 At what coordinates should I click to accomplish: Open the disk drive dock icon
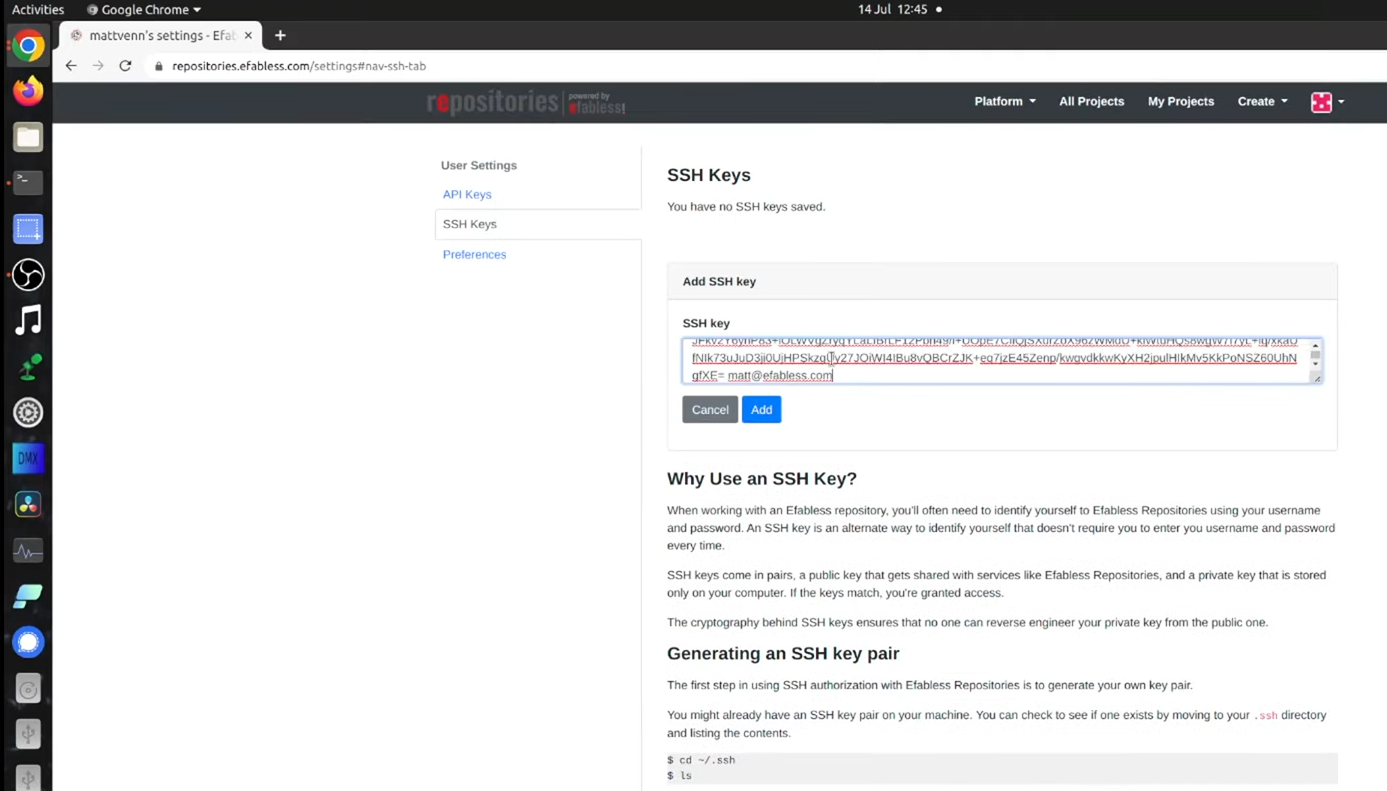click(x=28, y=688)
